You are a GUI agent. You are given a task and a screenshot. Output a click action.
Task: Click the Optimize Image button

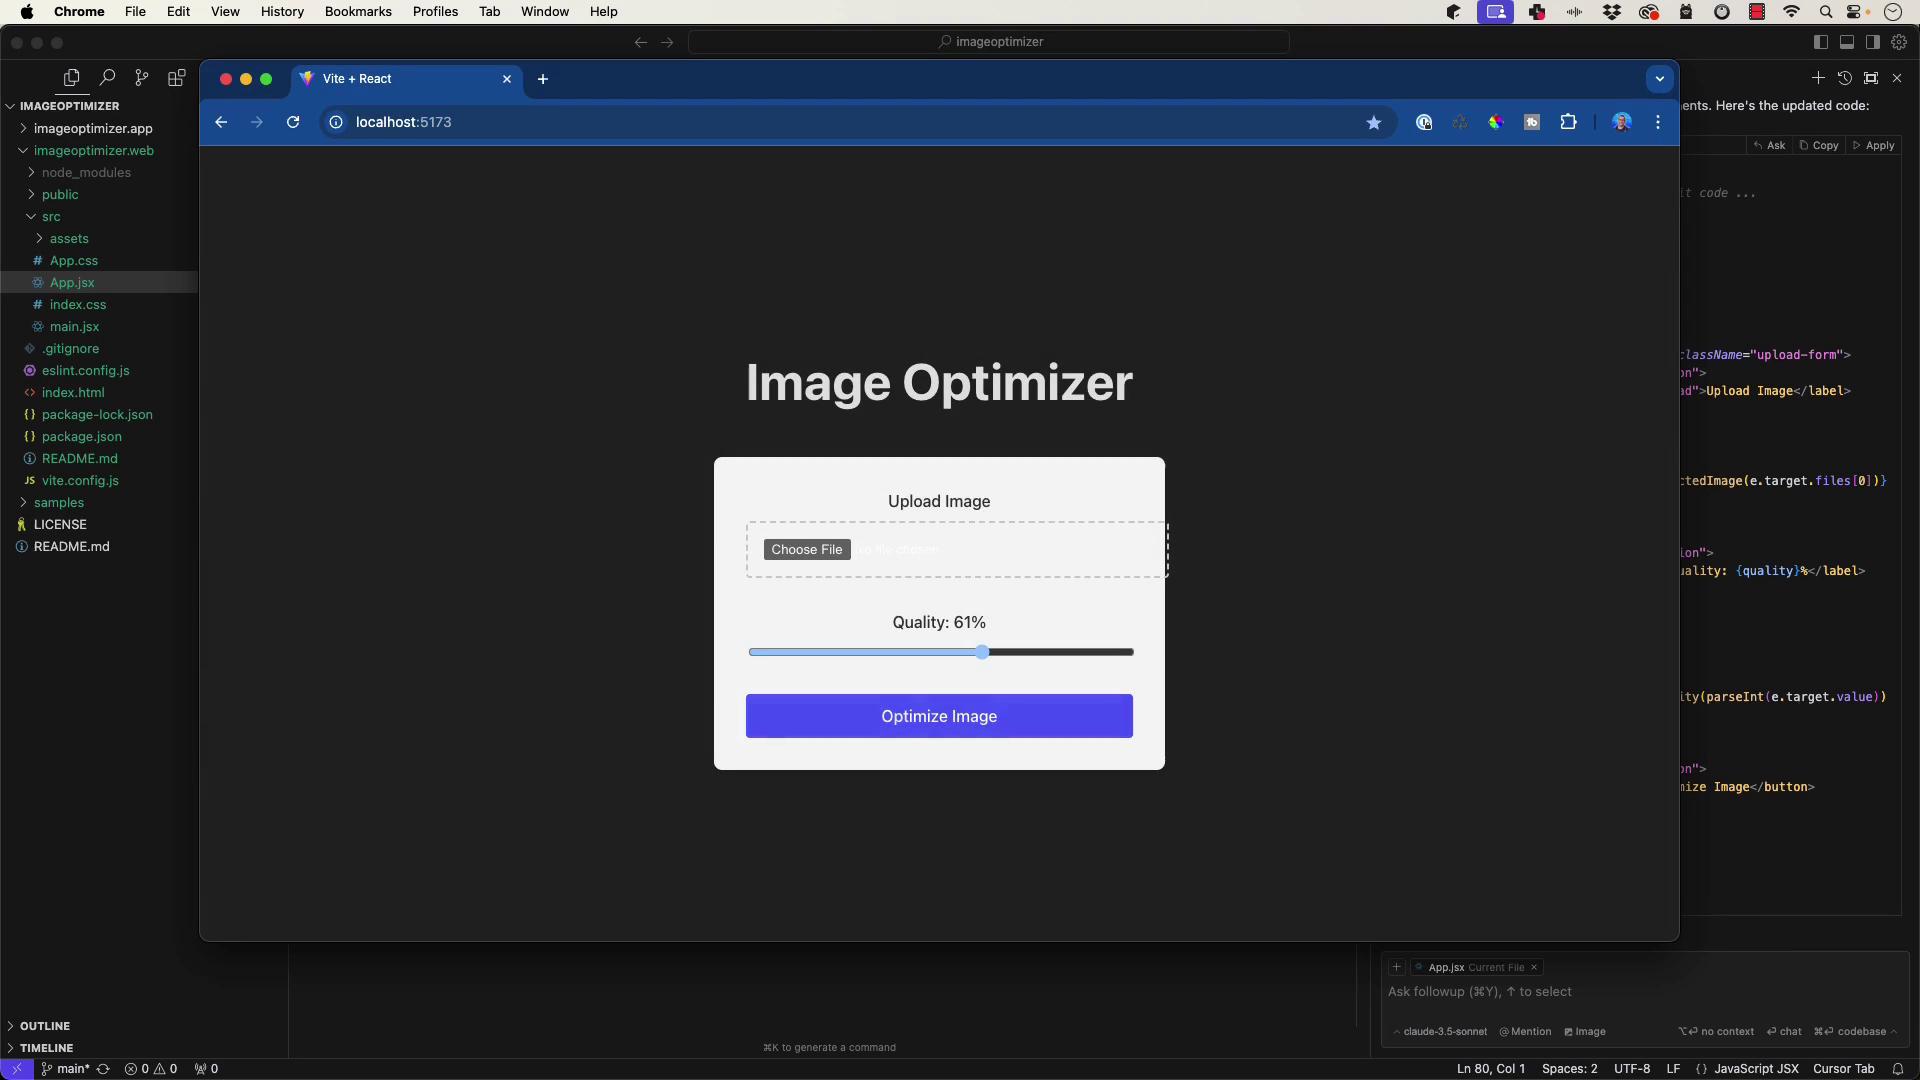click(939, 716)
